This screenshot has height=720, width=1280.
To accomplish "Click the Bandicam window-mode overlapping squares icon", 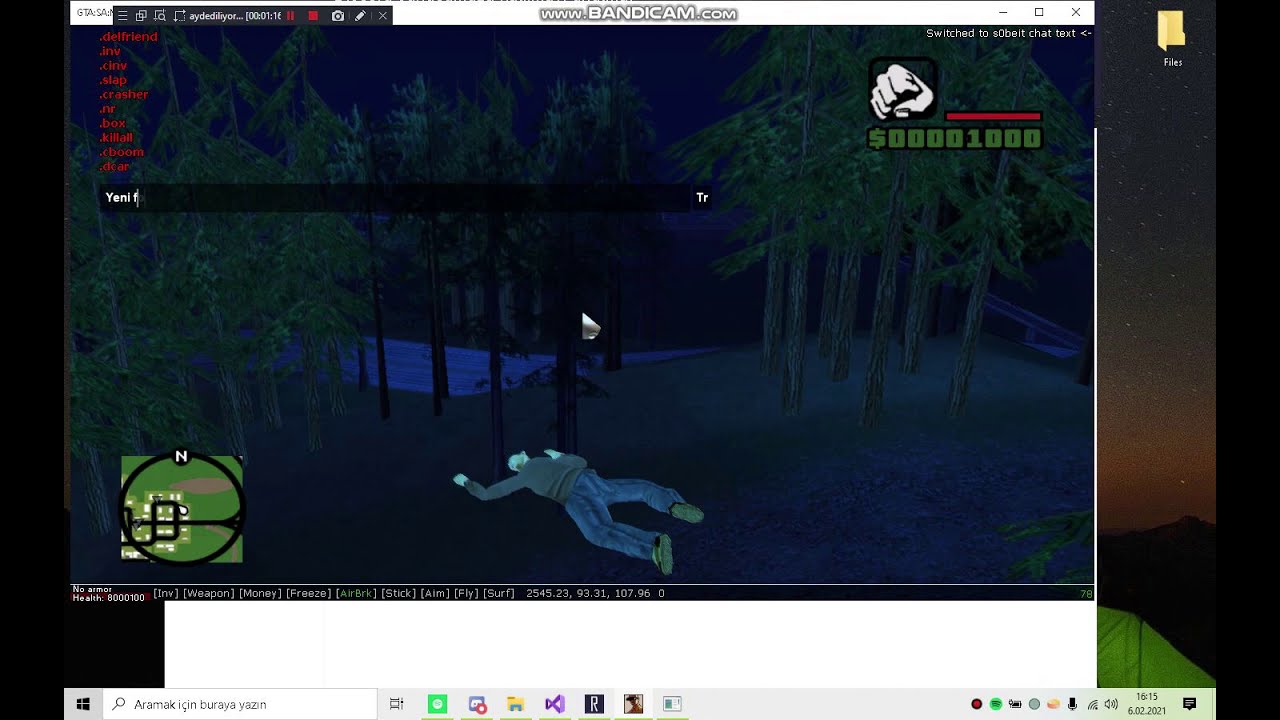I will (141, 16).
